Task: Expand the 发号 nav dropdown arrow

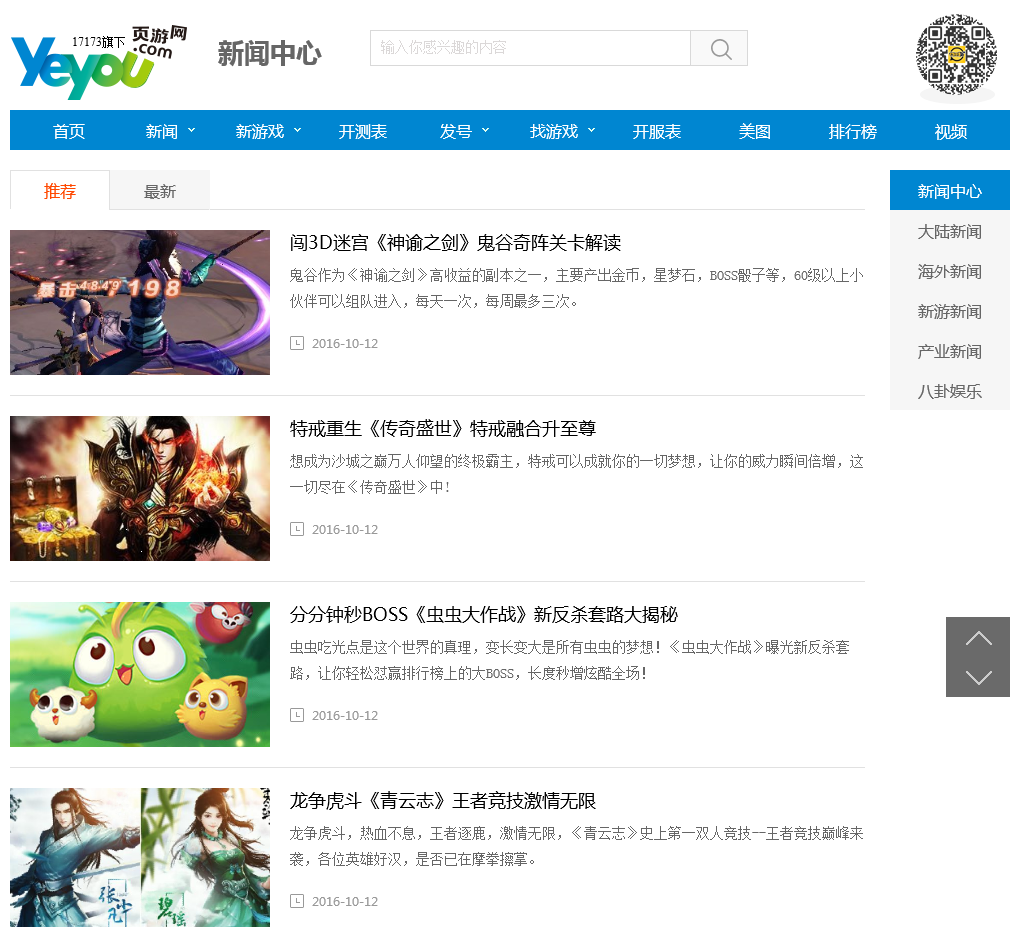Action: click(485, 130)
